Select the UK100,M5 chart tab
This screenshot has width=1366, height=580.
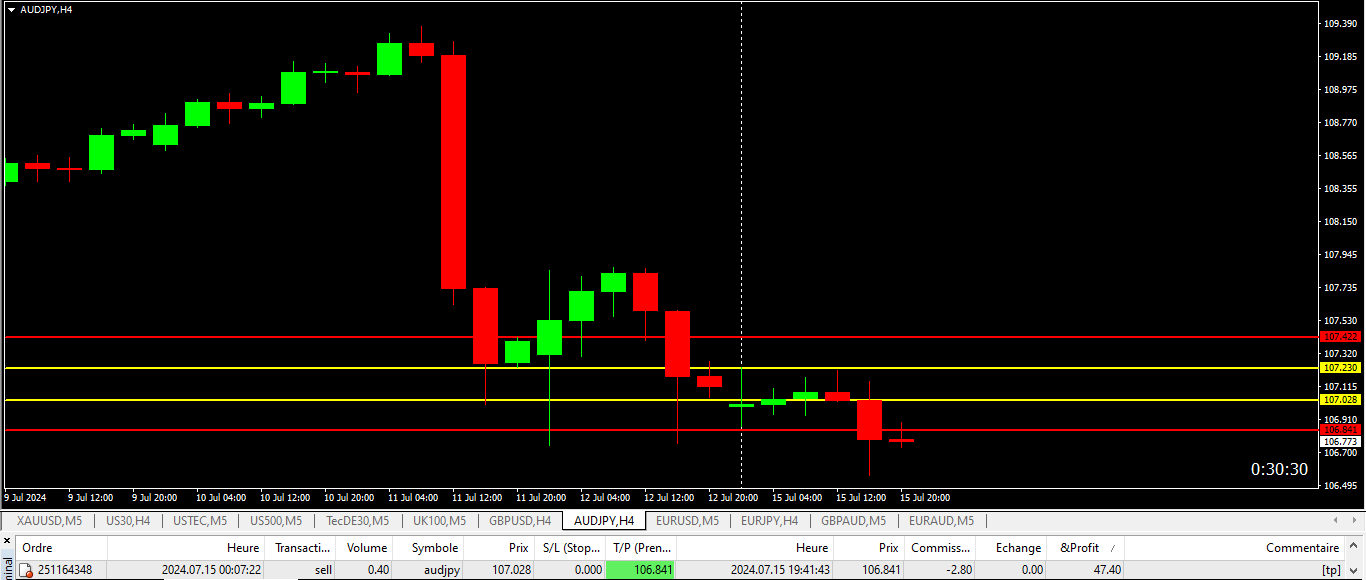(x=439, y=521)
